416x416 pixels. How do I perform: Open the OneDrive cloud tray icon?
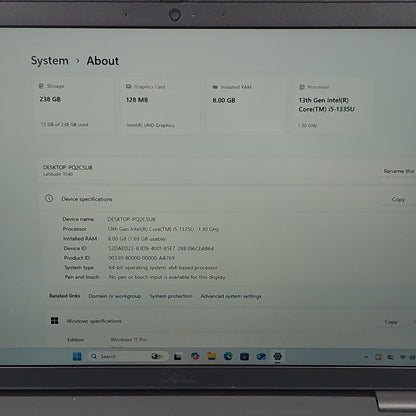coord(390,357)
